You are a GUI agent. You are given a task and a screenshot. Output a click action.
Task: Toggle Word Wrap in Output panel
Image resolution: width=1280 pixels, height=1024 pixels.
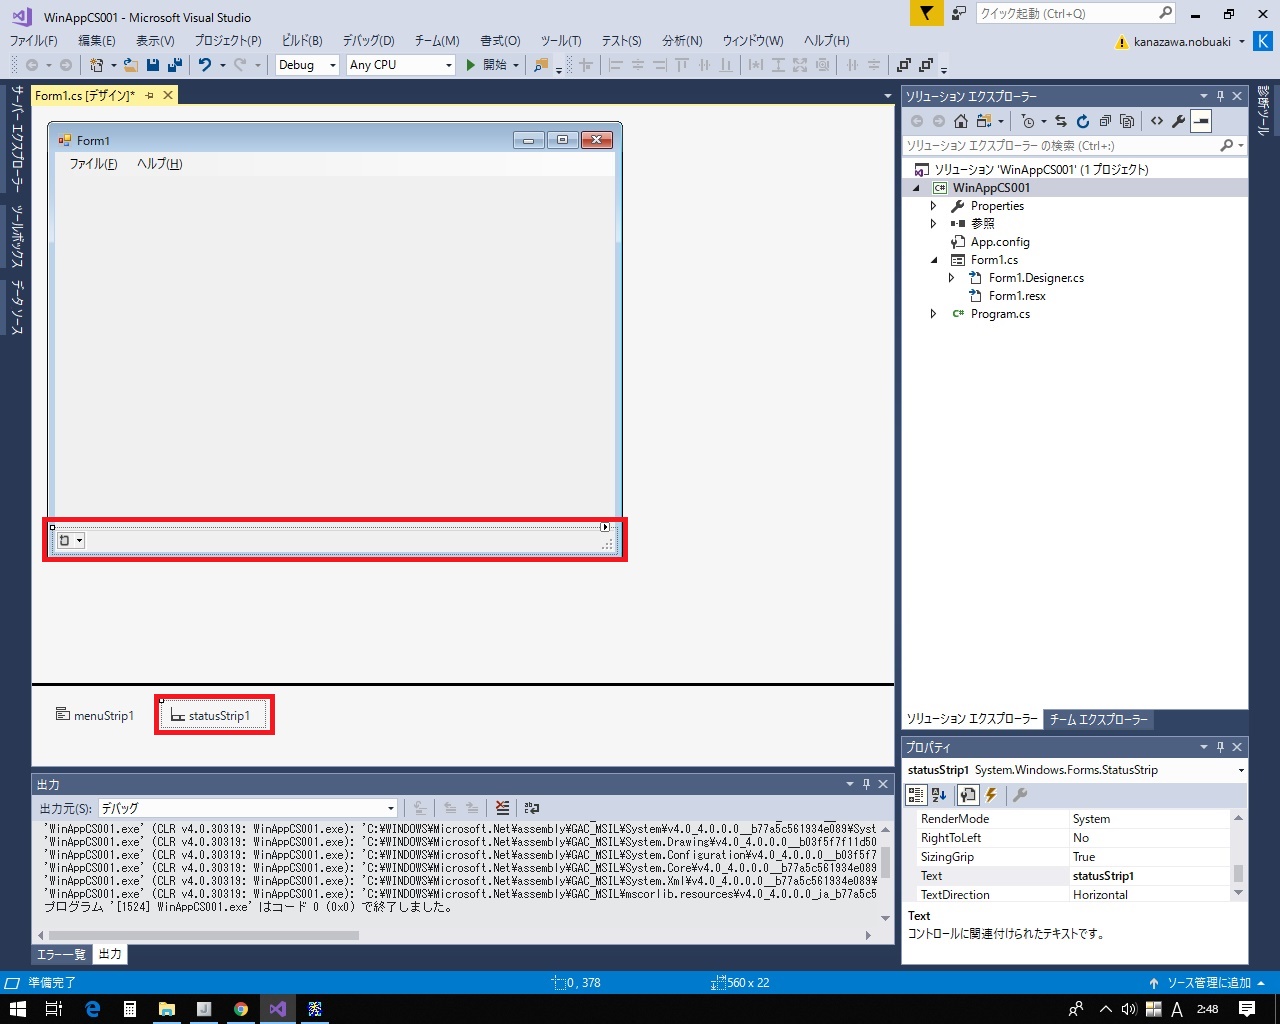point(532,808)
